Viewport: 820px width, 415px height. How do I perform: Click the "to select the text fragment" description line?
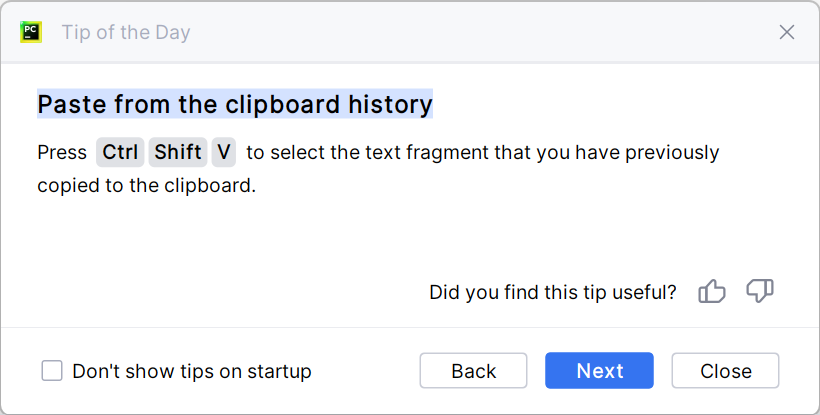click(x=482, y=153)
